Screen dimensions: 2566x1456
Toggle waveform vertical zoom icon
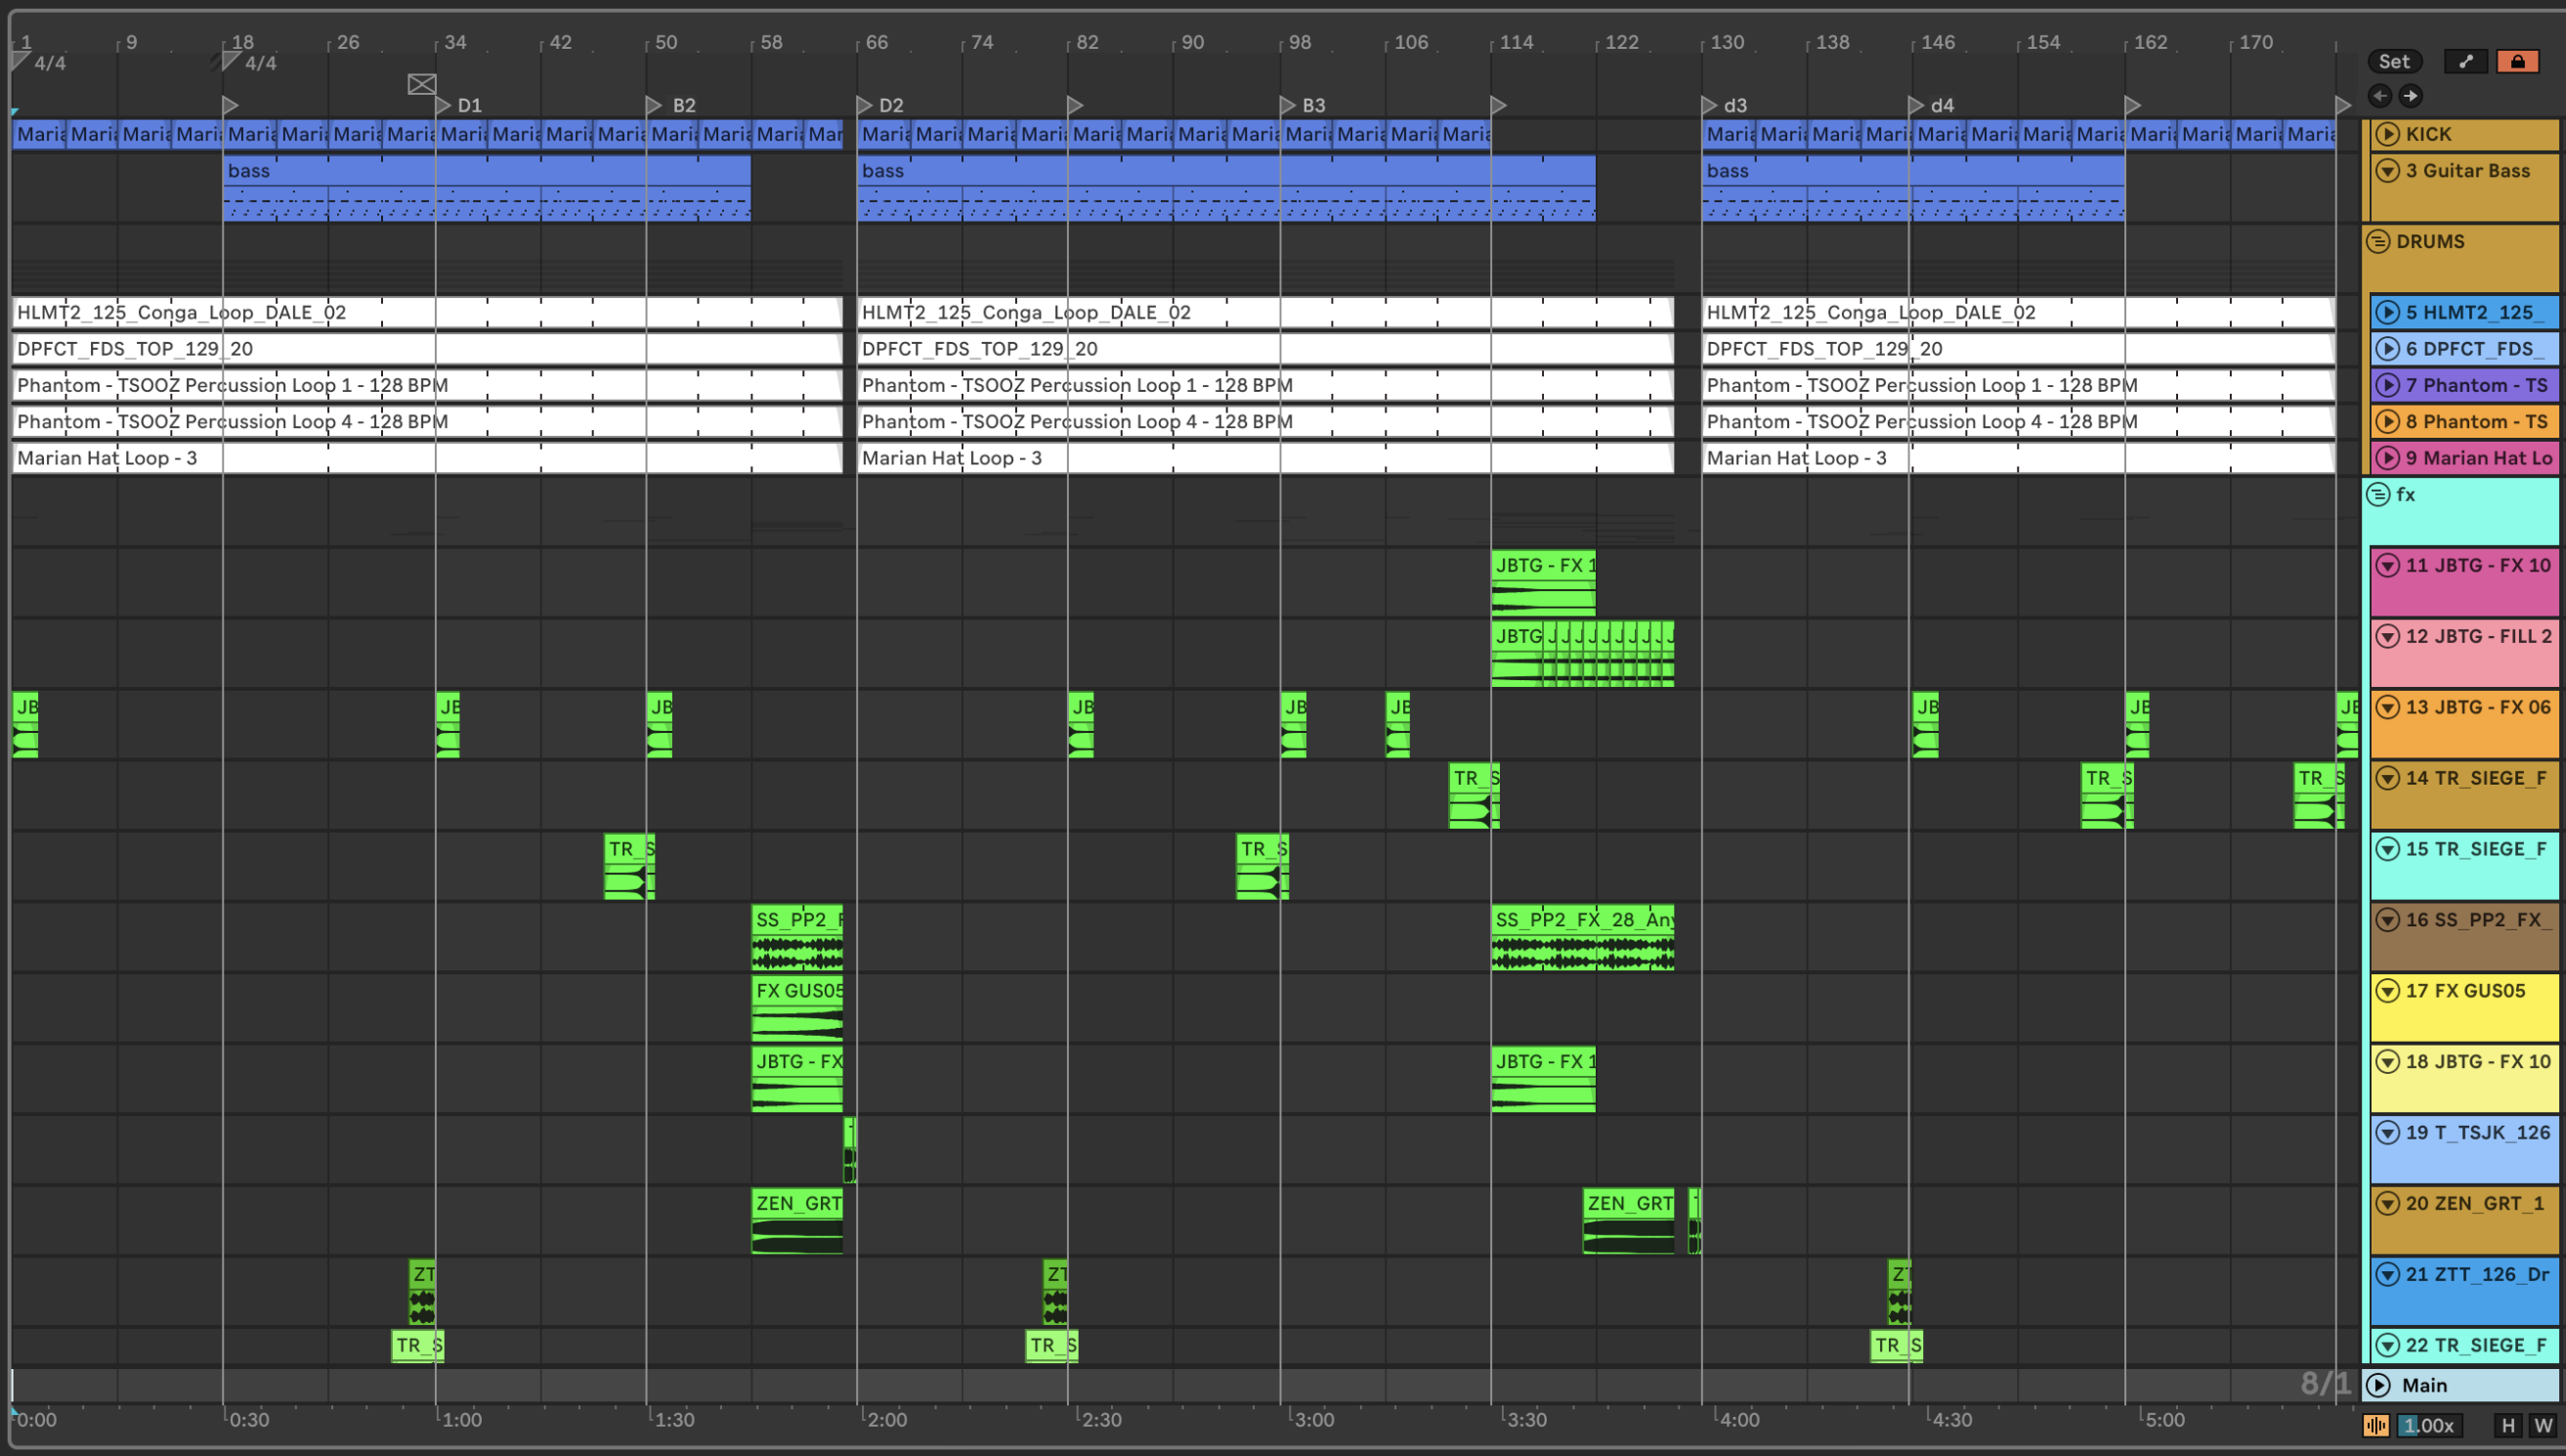[x=2376, y=1425]
